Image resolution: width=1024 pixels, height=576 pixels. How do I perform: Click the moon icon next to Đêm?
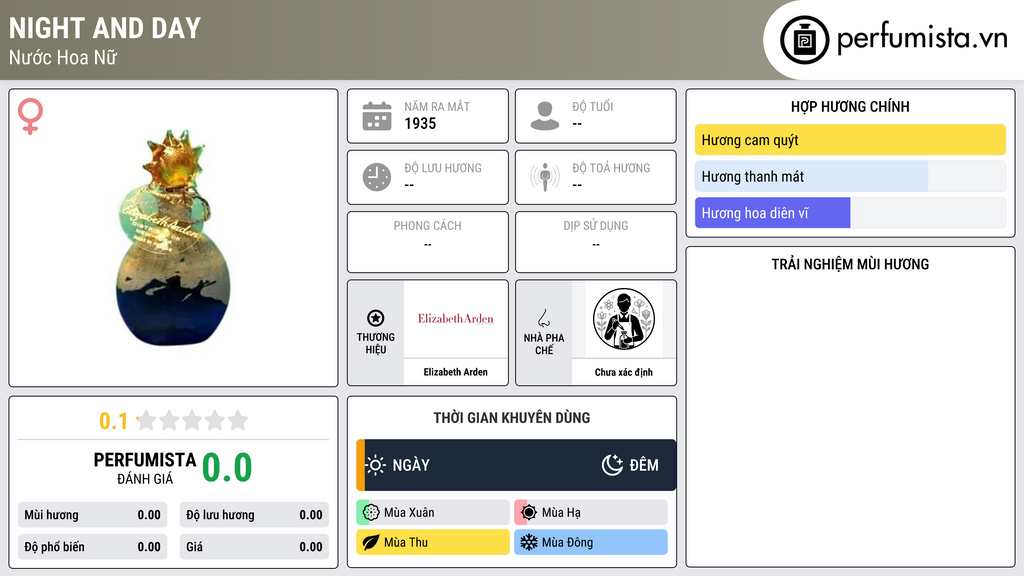pyautogui.click(x=612, y=465)
